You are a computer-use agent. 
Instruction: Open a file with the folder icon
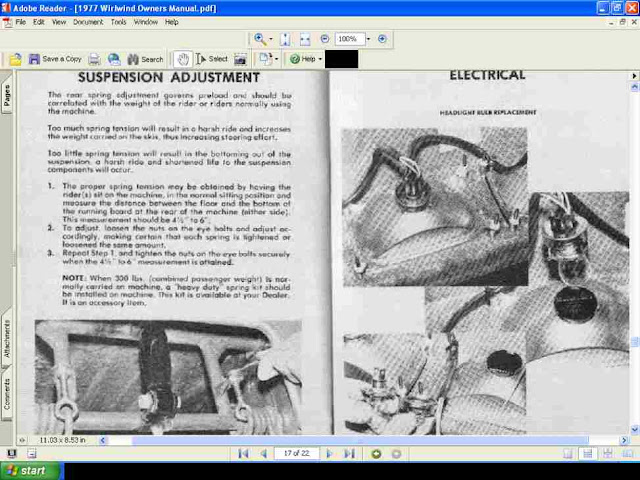point(16,60)
